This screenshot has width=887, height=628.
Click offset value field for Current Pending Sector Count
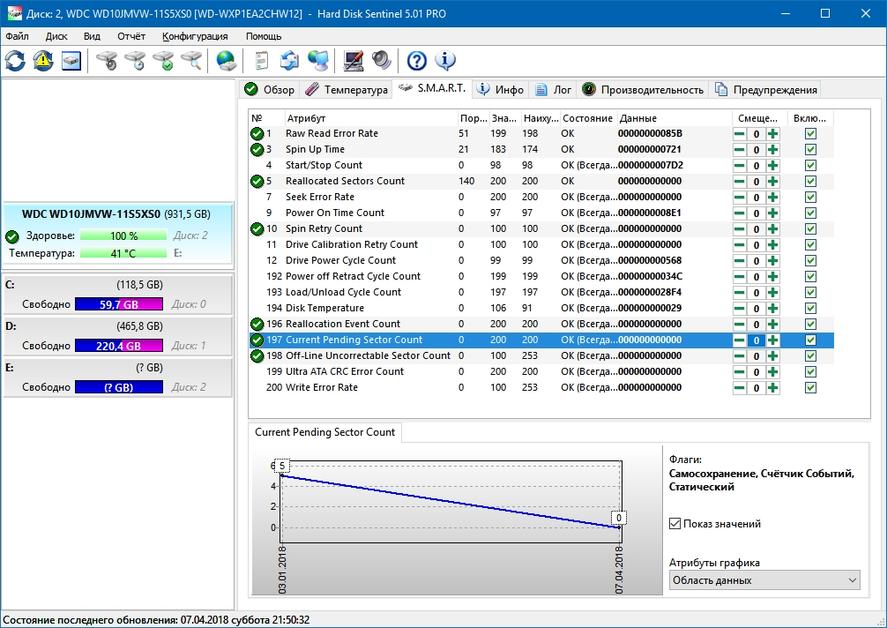click(x=756, y=341)
